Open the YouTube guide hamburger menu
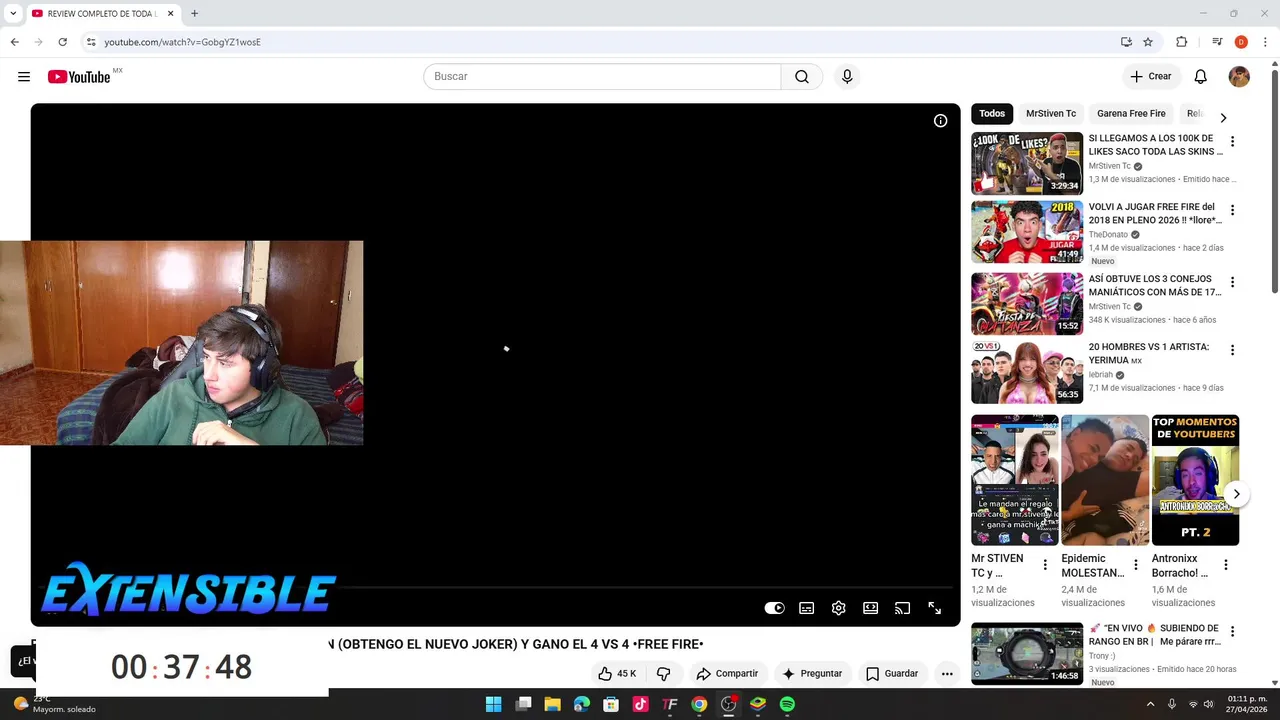Screen dimensions: 1280x720 point(24,77)
